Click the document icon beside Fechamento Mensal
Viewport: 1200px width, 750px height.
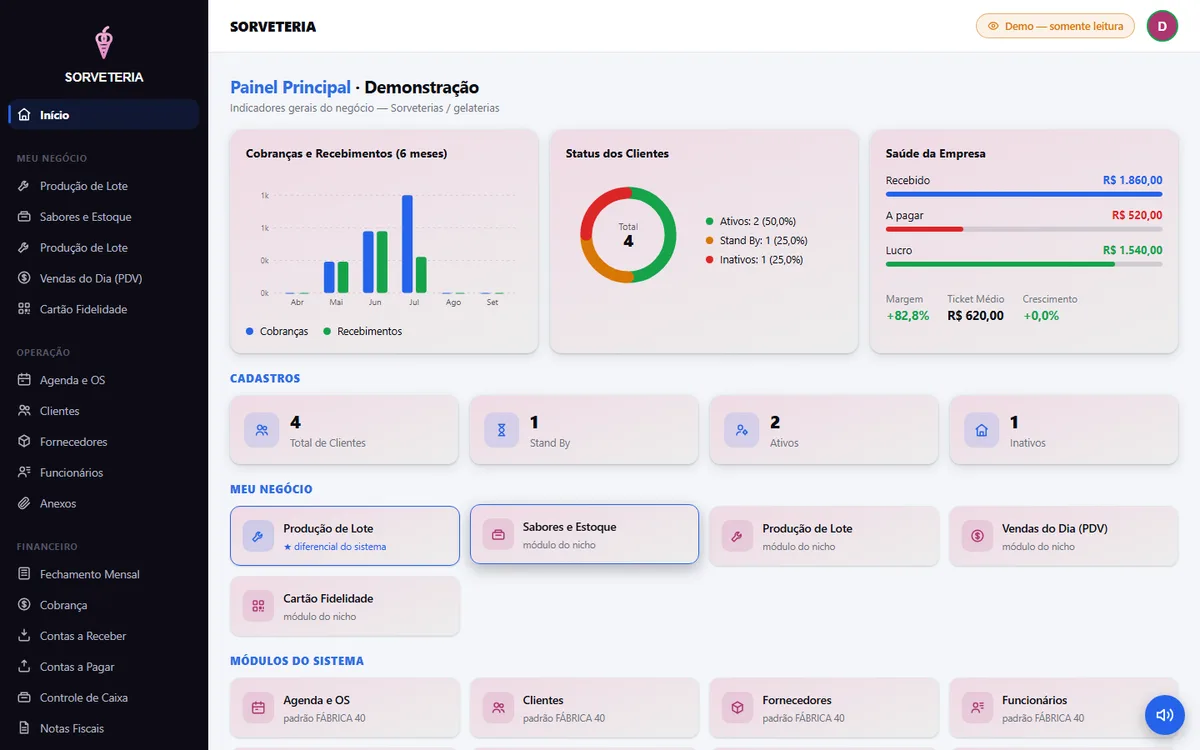point(24,574)
